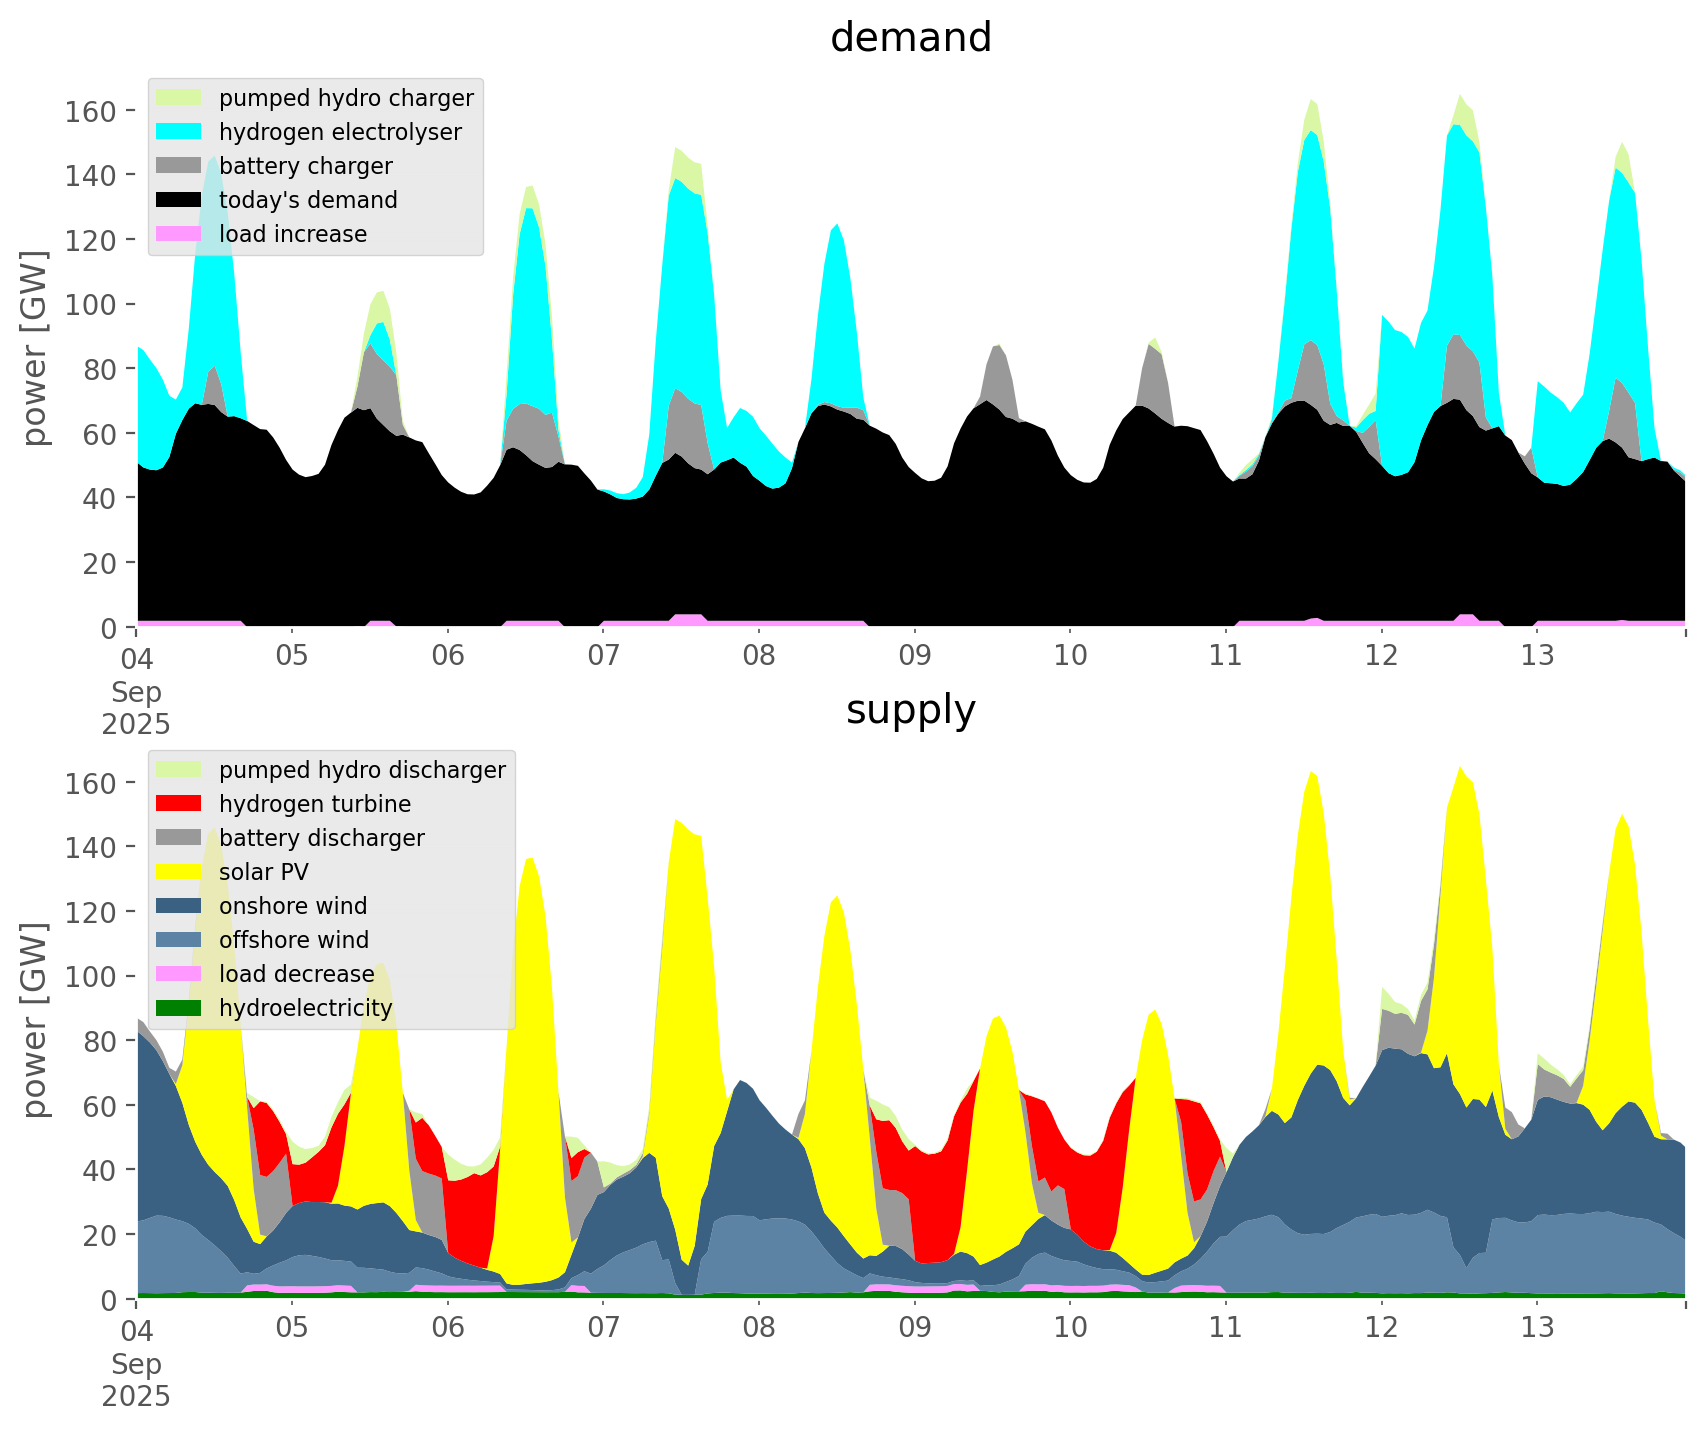1706x1431 pixels.
Task: Click the supply chart power [GW] axis label
Action: [35, 1020]
